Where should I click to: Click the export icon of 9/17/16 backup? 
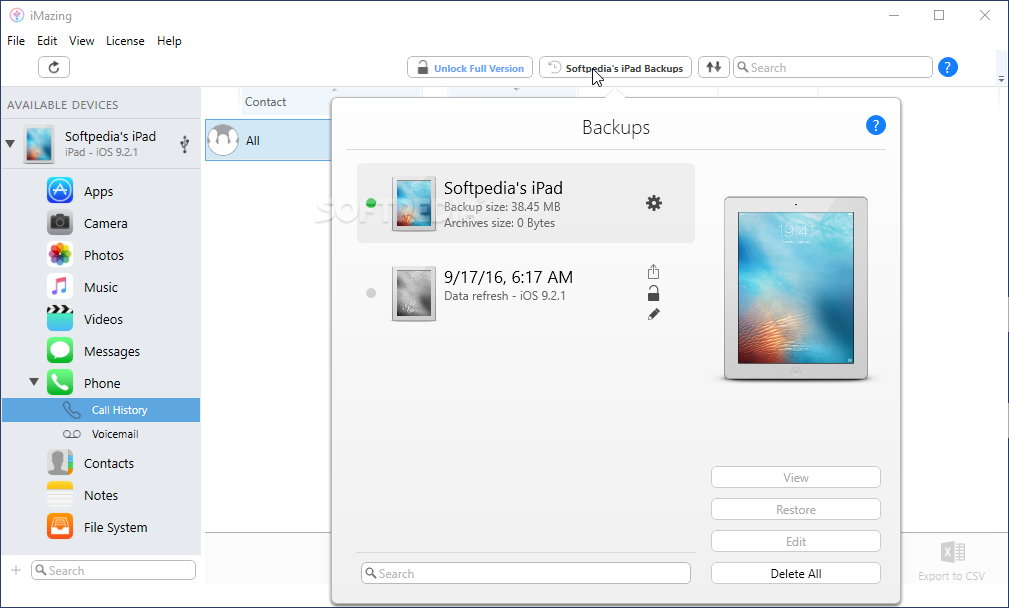point(653,272)
